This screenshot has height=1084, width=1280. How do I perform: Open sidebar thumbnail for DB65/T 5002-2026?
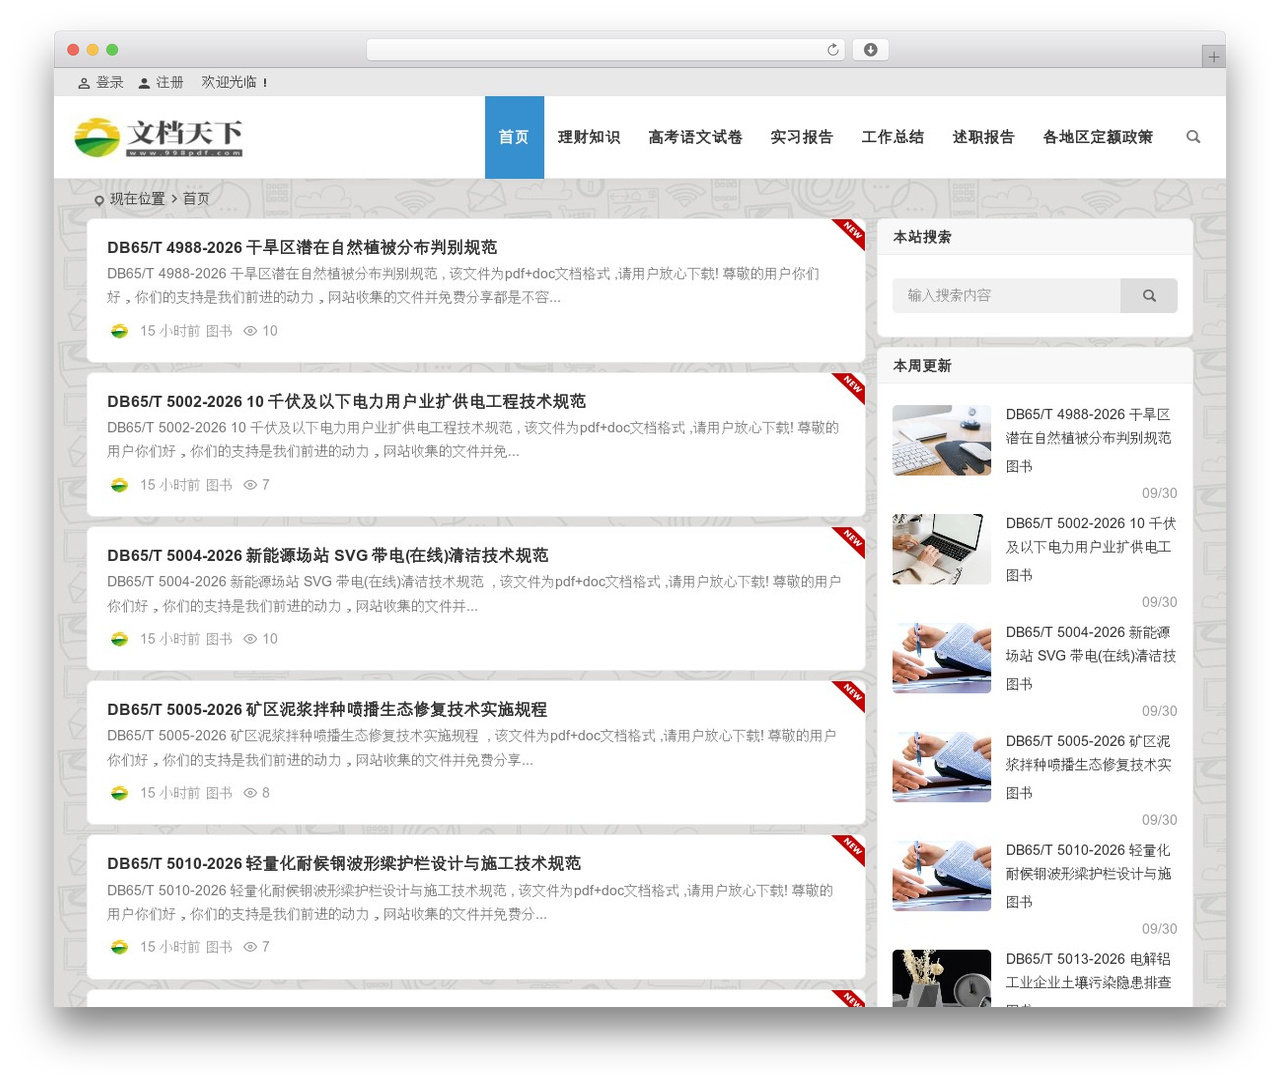[x=941, y=549]
